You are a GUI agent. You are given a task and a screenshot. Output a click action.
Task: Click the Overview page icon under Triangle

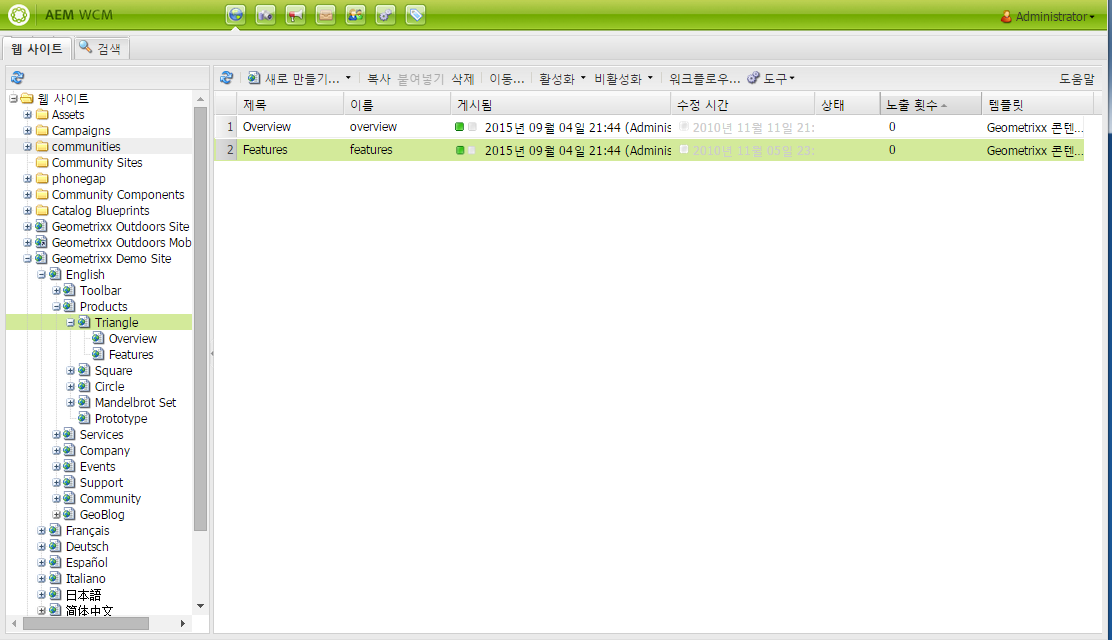tap(99, 338)
